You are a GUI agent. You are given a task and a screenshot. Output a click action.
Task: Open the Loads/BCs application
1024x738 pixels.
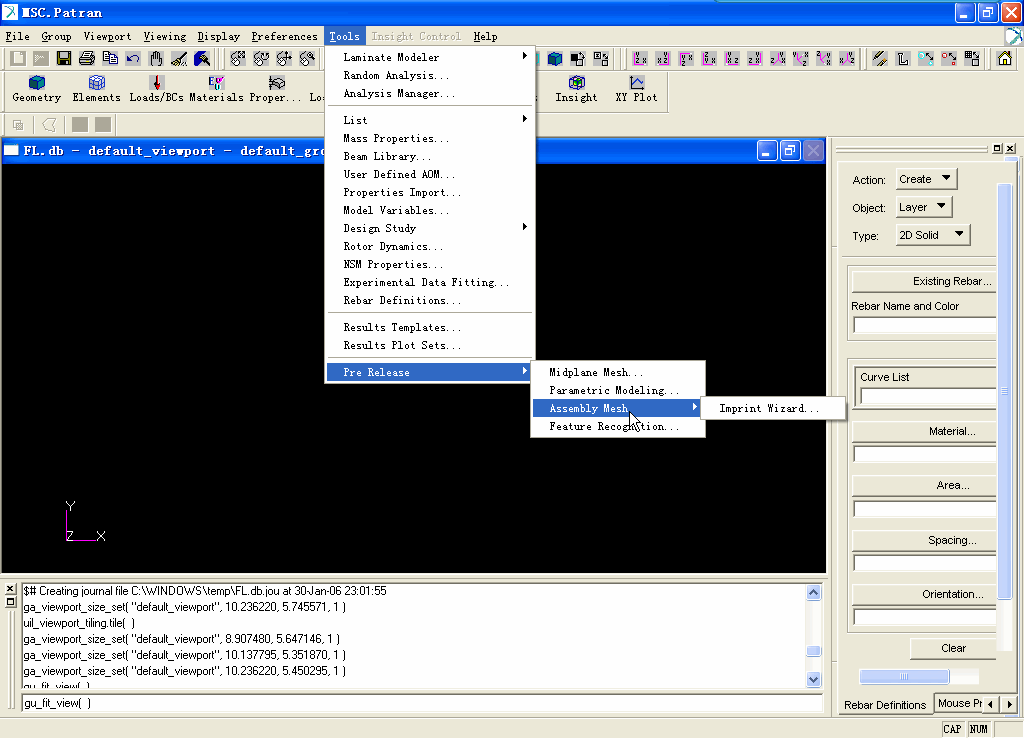(x=156, y=89)
